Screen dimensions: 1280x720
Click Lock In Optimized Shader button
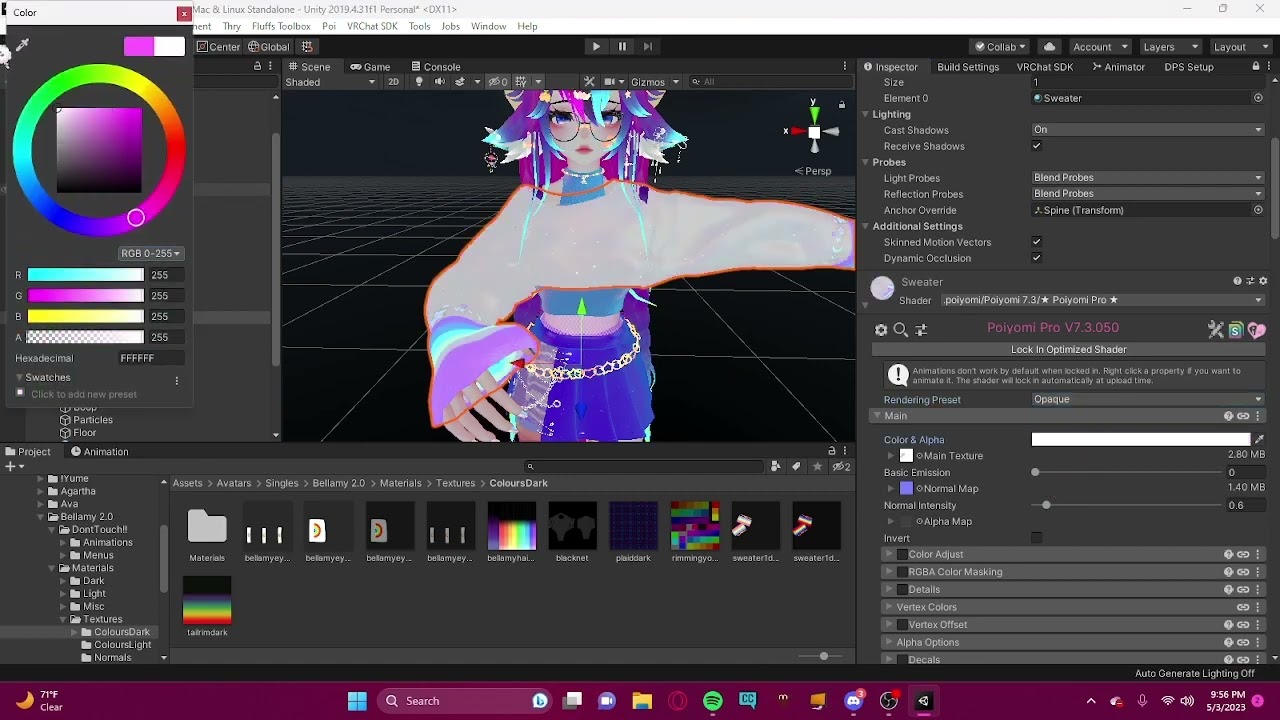coord(1069,349)
